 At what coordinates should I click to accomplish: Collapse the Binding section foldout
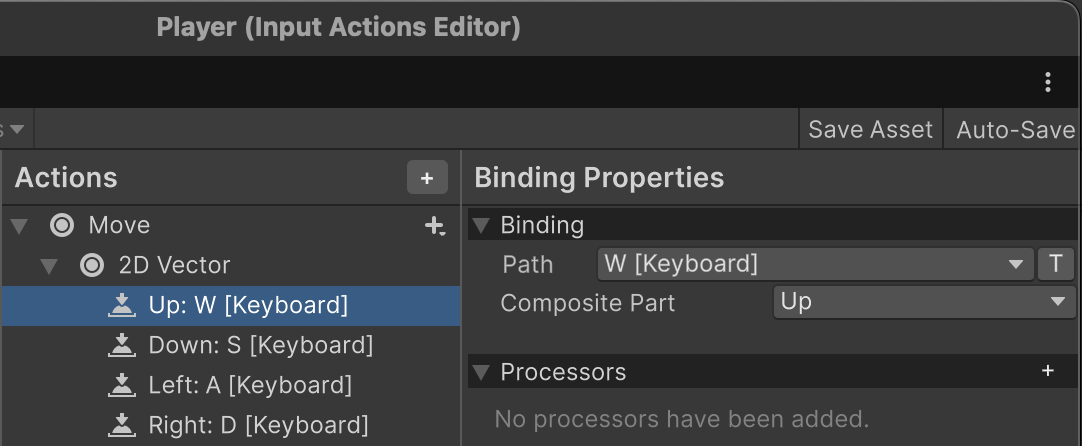[482, 226]
